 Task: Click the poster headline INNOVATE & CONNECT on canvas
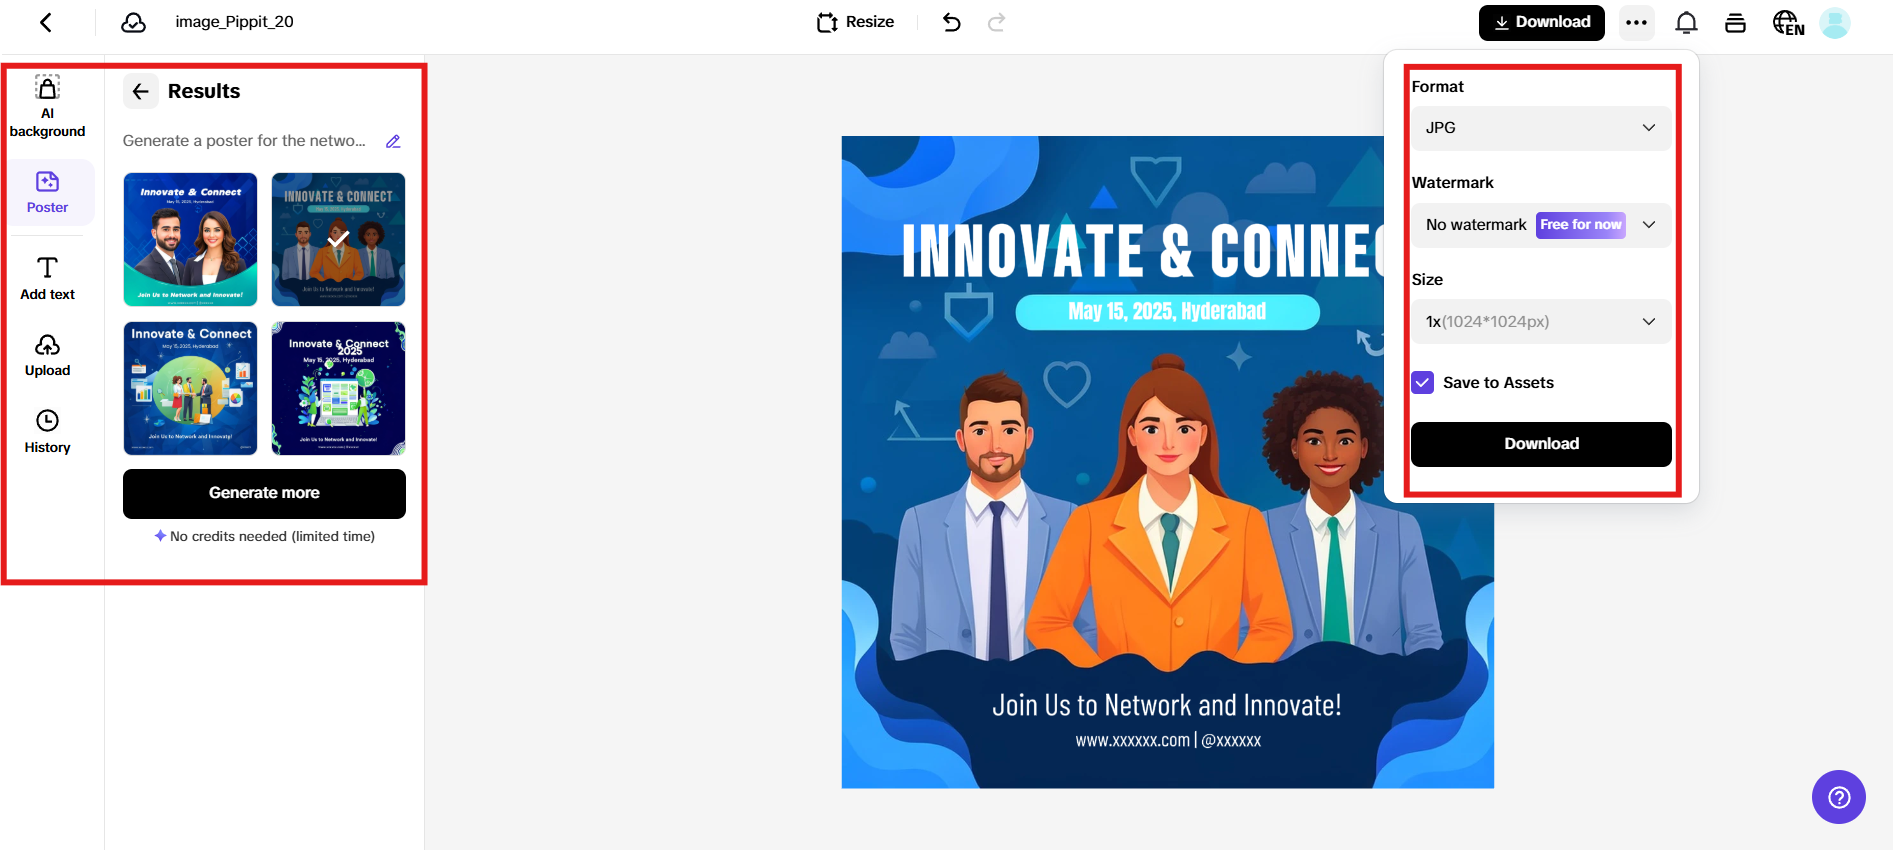[1142, 250]
